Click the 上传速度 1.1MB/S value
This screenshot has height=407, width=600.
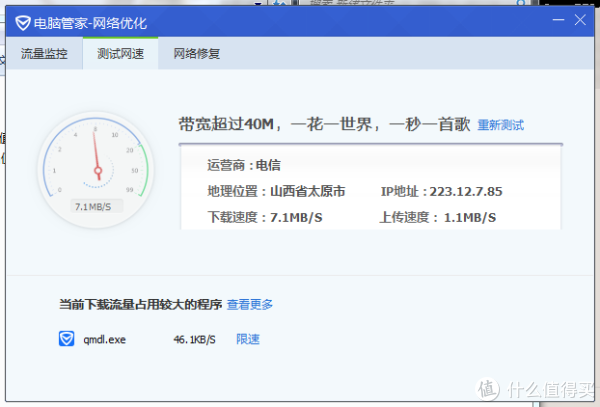(470, 217)
